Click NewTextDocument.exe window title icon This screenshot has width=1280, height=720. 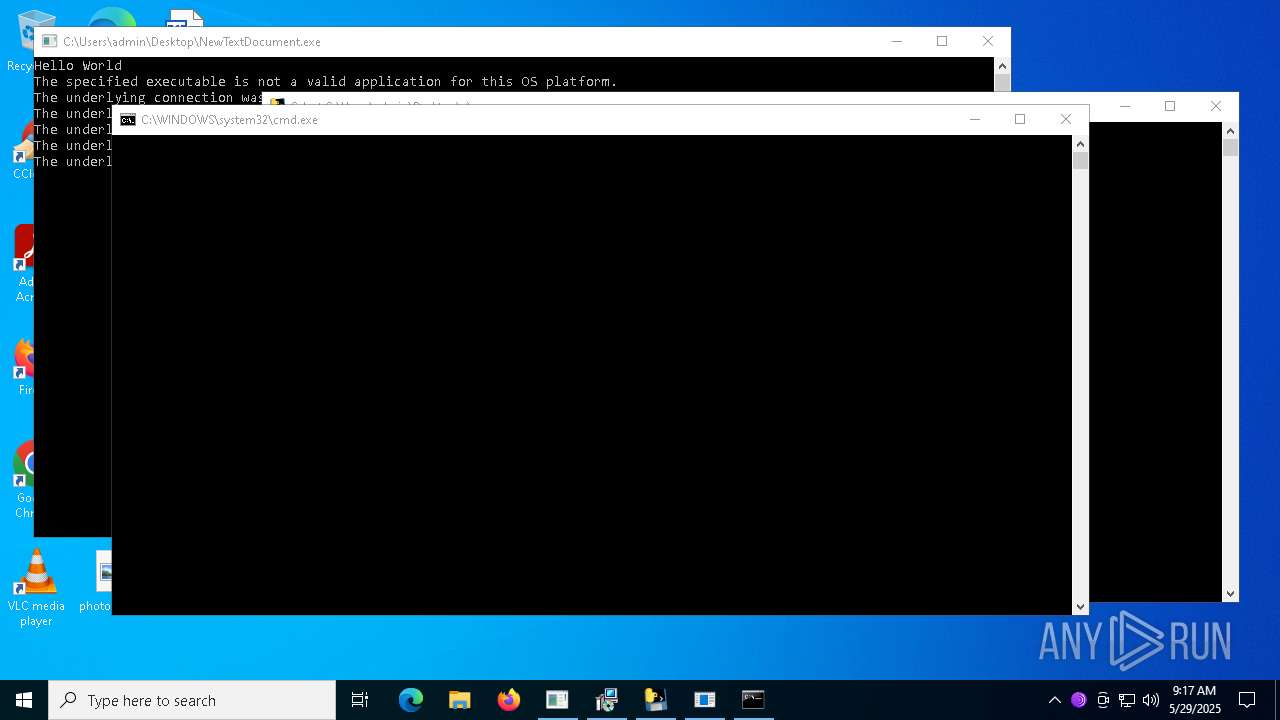[x=49, y=42]
